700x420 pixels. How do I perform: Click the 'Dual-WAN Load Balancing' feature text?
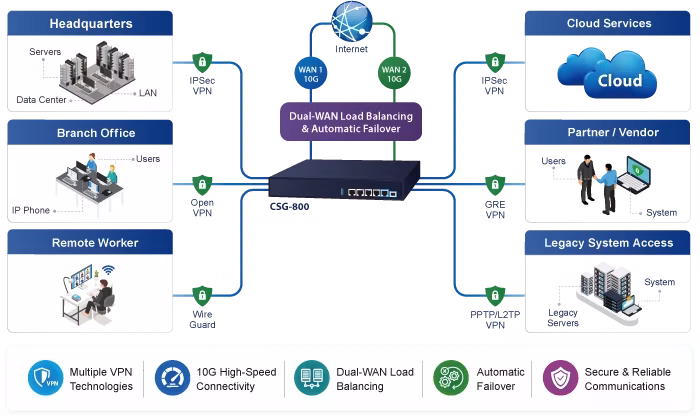pos(375,379)
